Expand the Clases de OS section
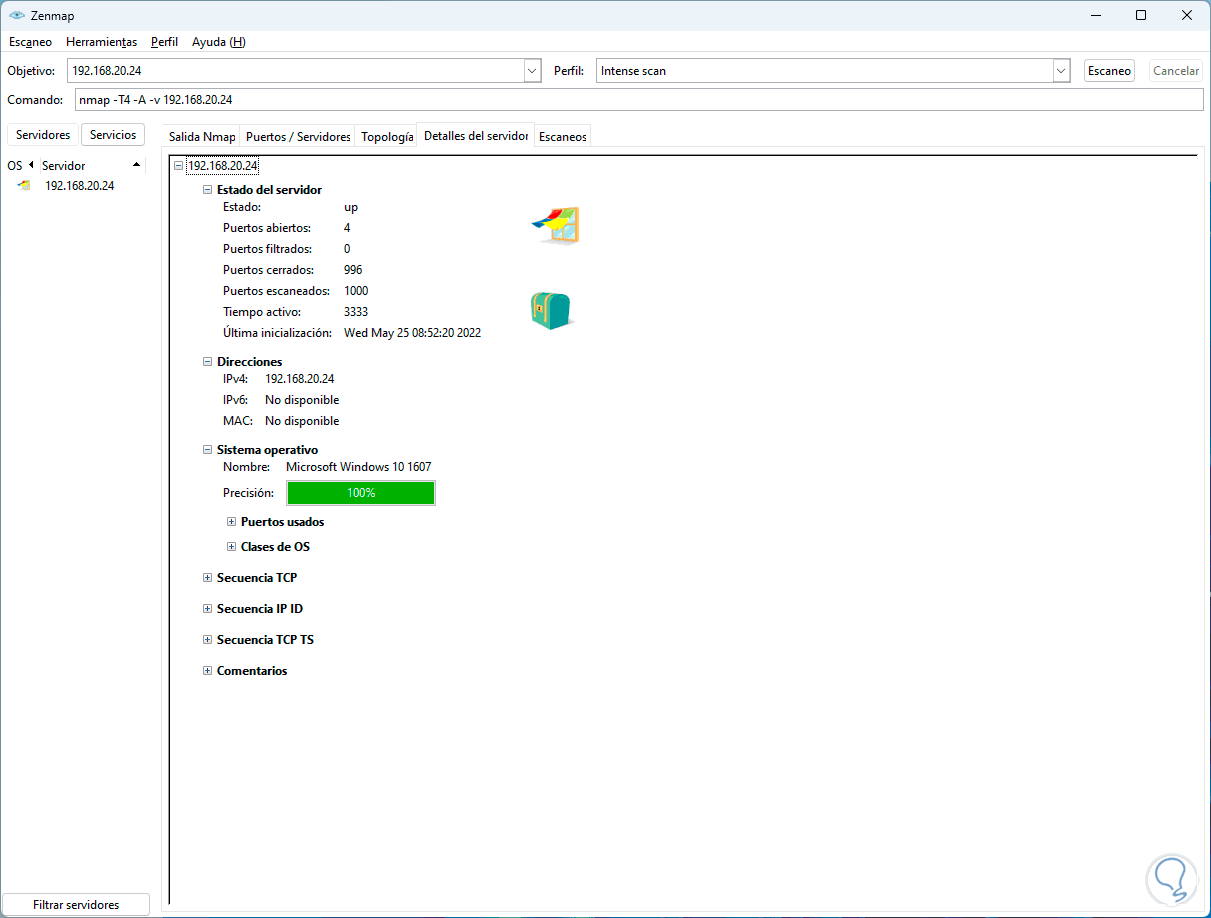The height and width of the screenshot is (918, 1211). pyautogui.click(x=232, y=547)
